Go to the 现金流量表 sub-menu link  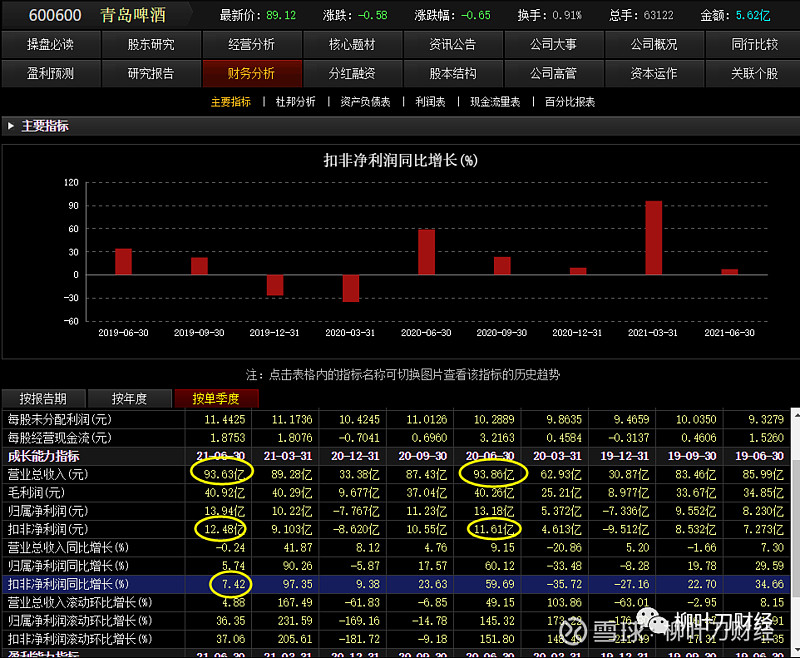click(x=495, y=102)
